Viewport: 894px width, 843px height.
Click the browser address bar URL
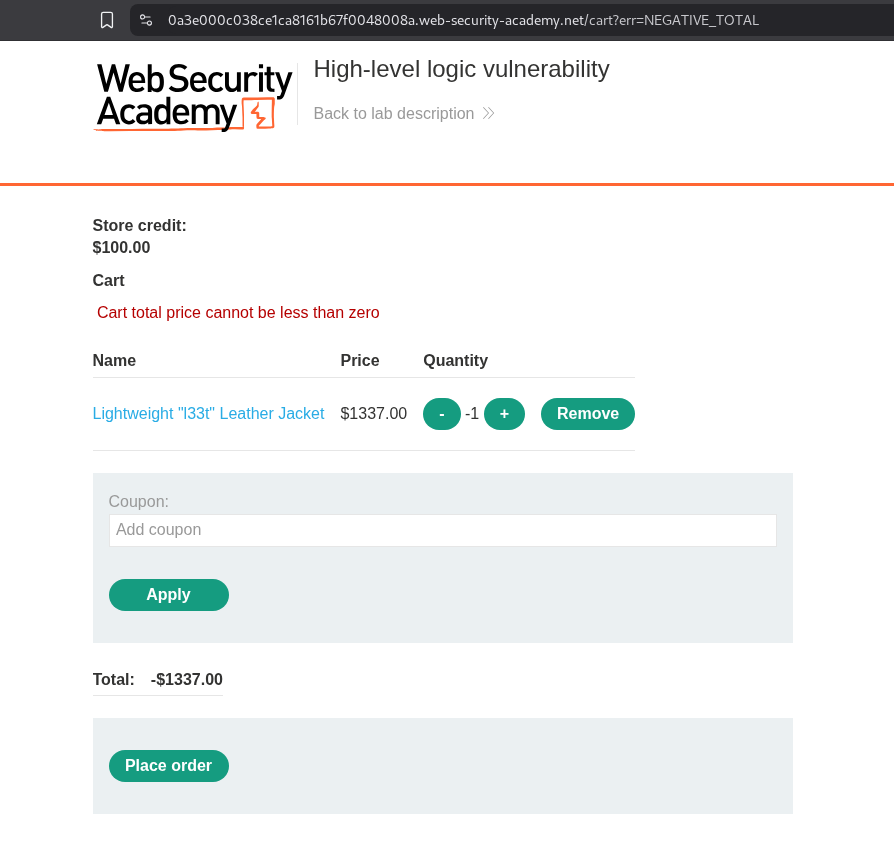pos(462,20)
